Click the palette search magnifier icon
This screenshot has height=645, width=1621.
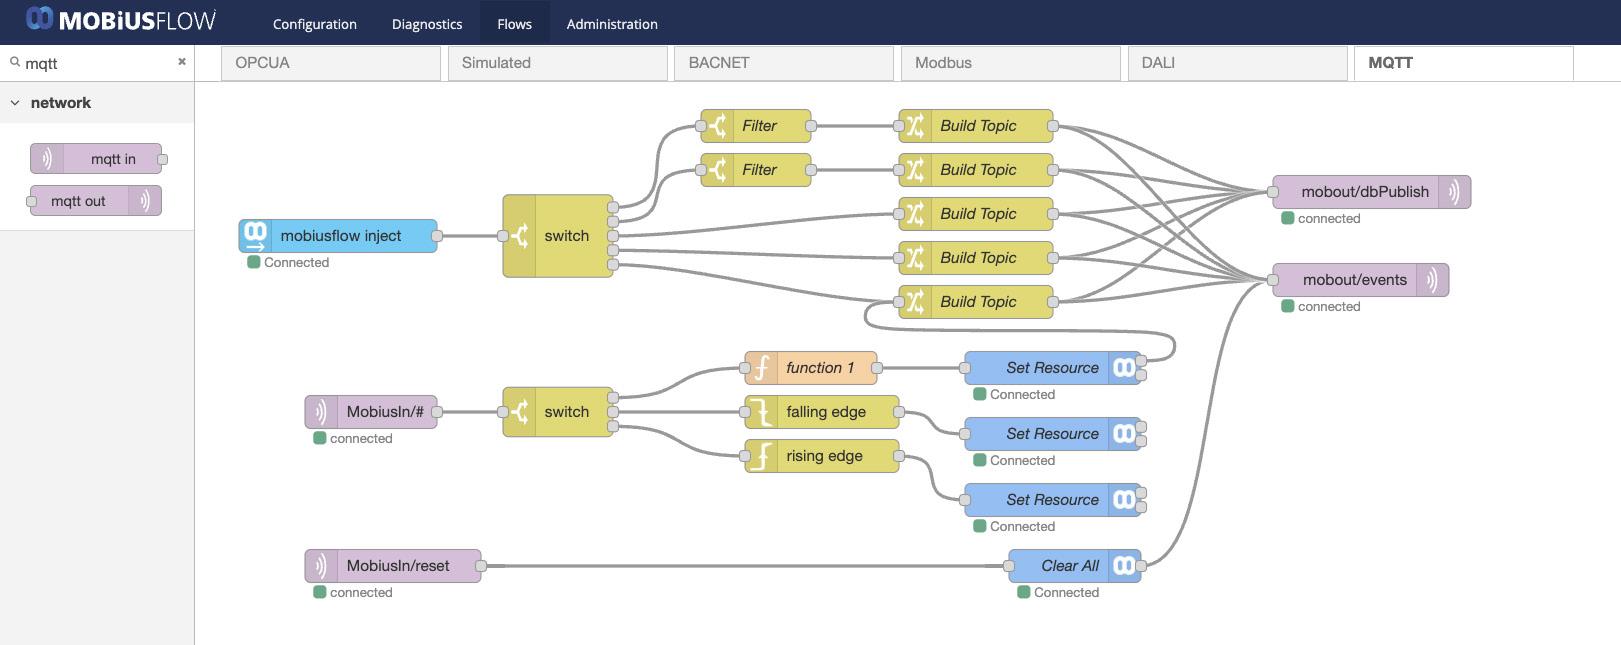coord(15,62)
